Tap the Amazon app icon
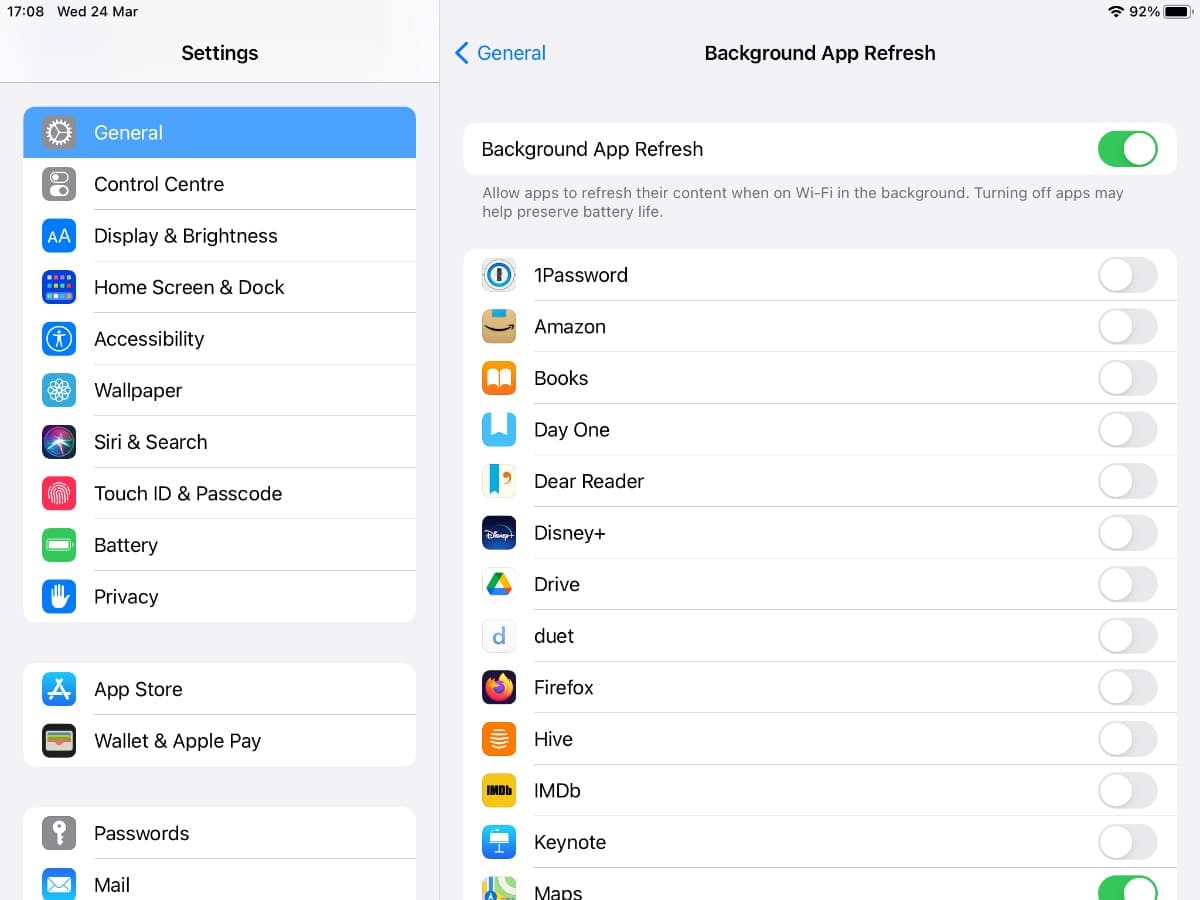 tap(499, 327)
